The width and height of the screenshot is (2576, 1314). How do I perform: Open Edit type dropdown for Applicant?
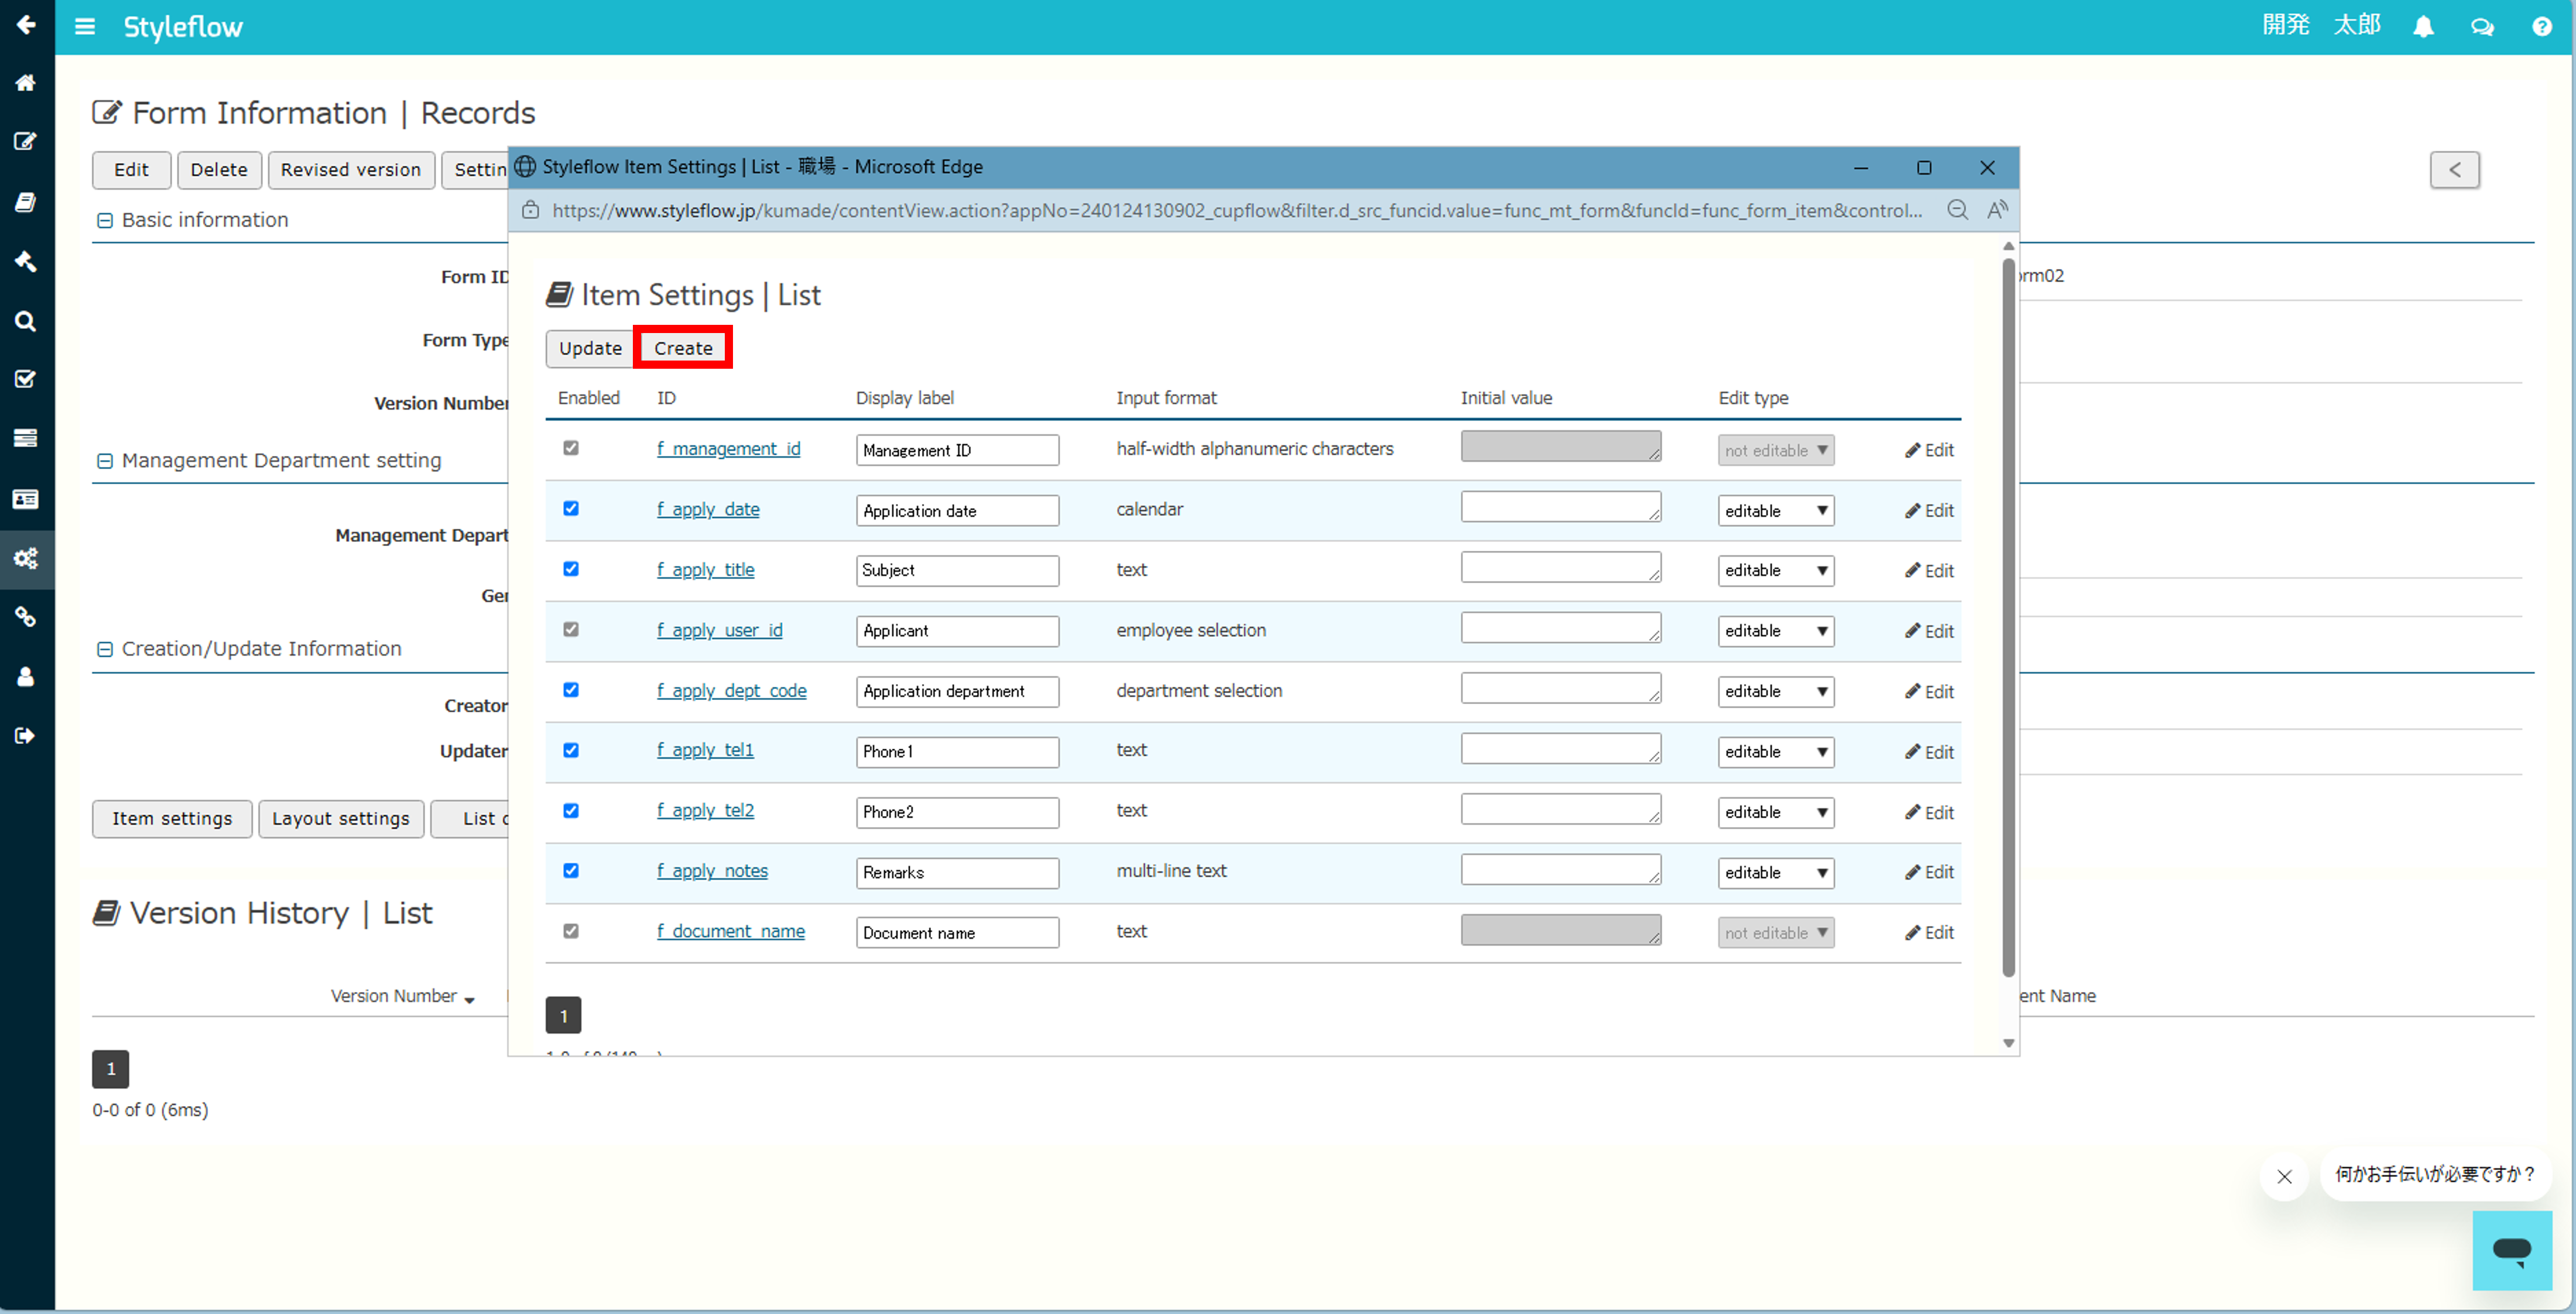[1776, 631]
